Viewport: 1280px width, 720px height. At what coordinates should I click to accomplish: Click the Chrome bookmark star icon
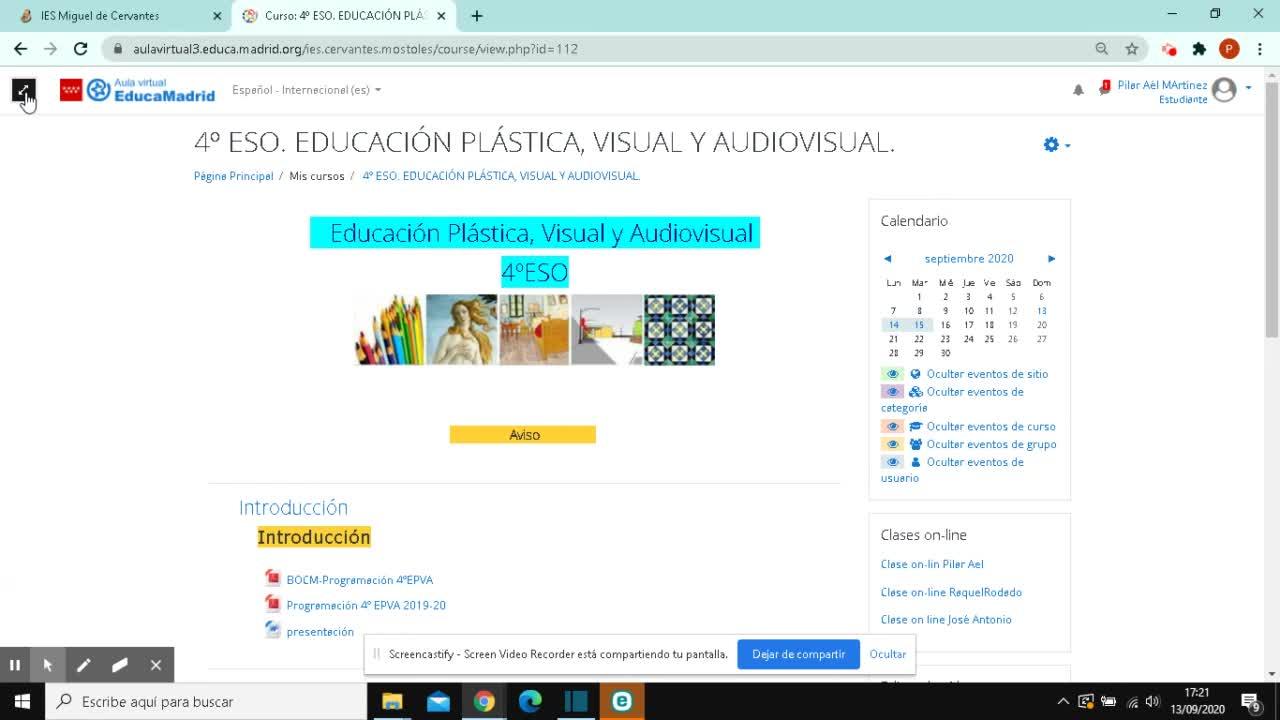[x=1132, y=49]
